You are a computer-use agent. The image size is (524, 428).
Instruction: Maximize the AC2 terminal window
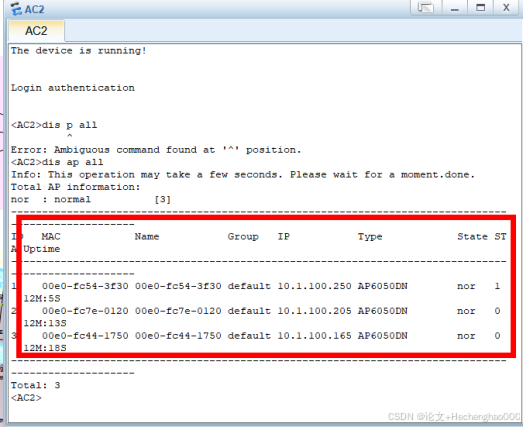pyautogui.click(x=480, y=7)
